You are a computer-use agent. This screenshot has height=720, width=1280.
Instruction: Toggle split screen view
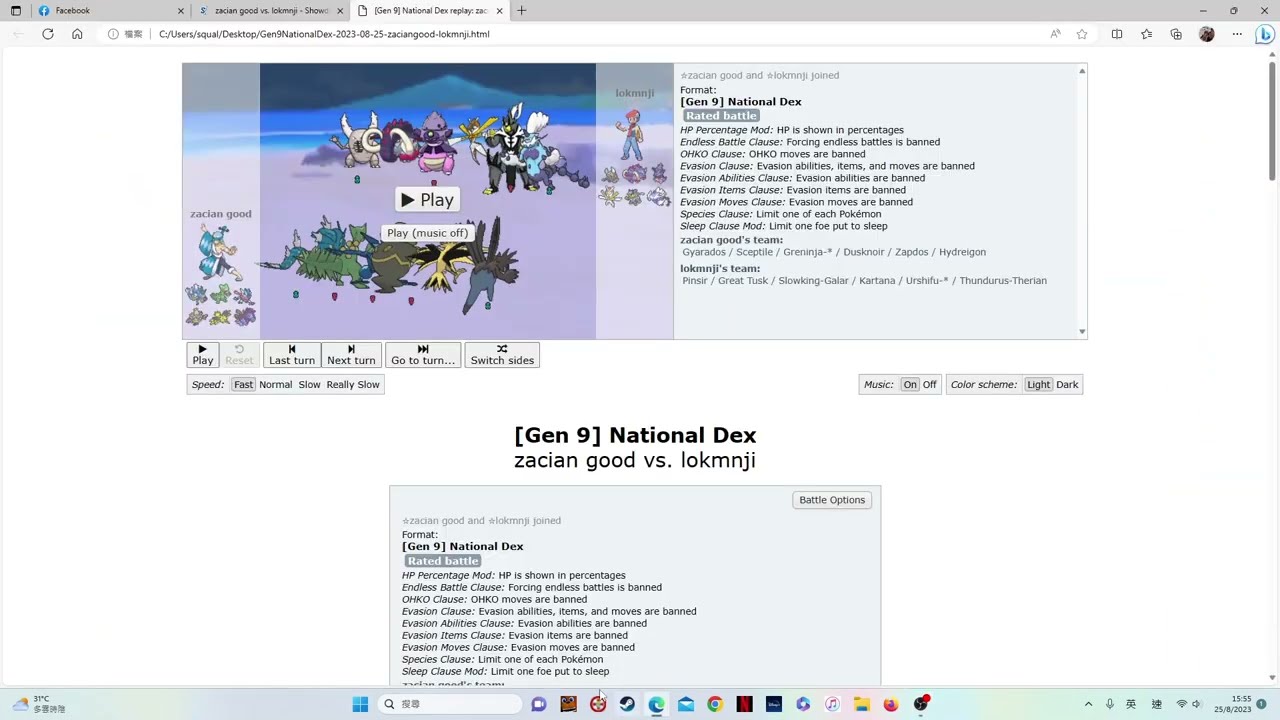pos(1117,34)
